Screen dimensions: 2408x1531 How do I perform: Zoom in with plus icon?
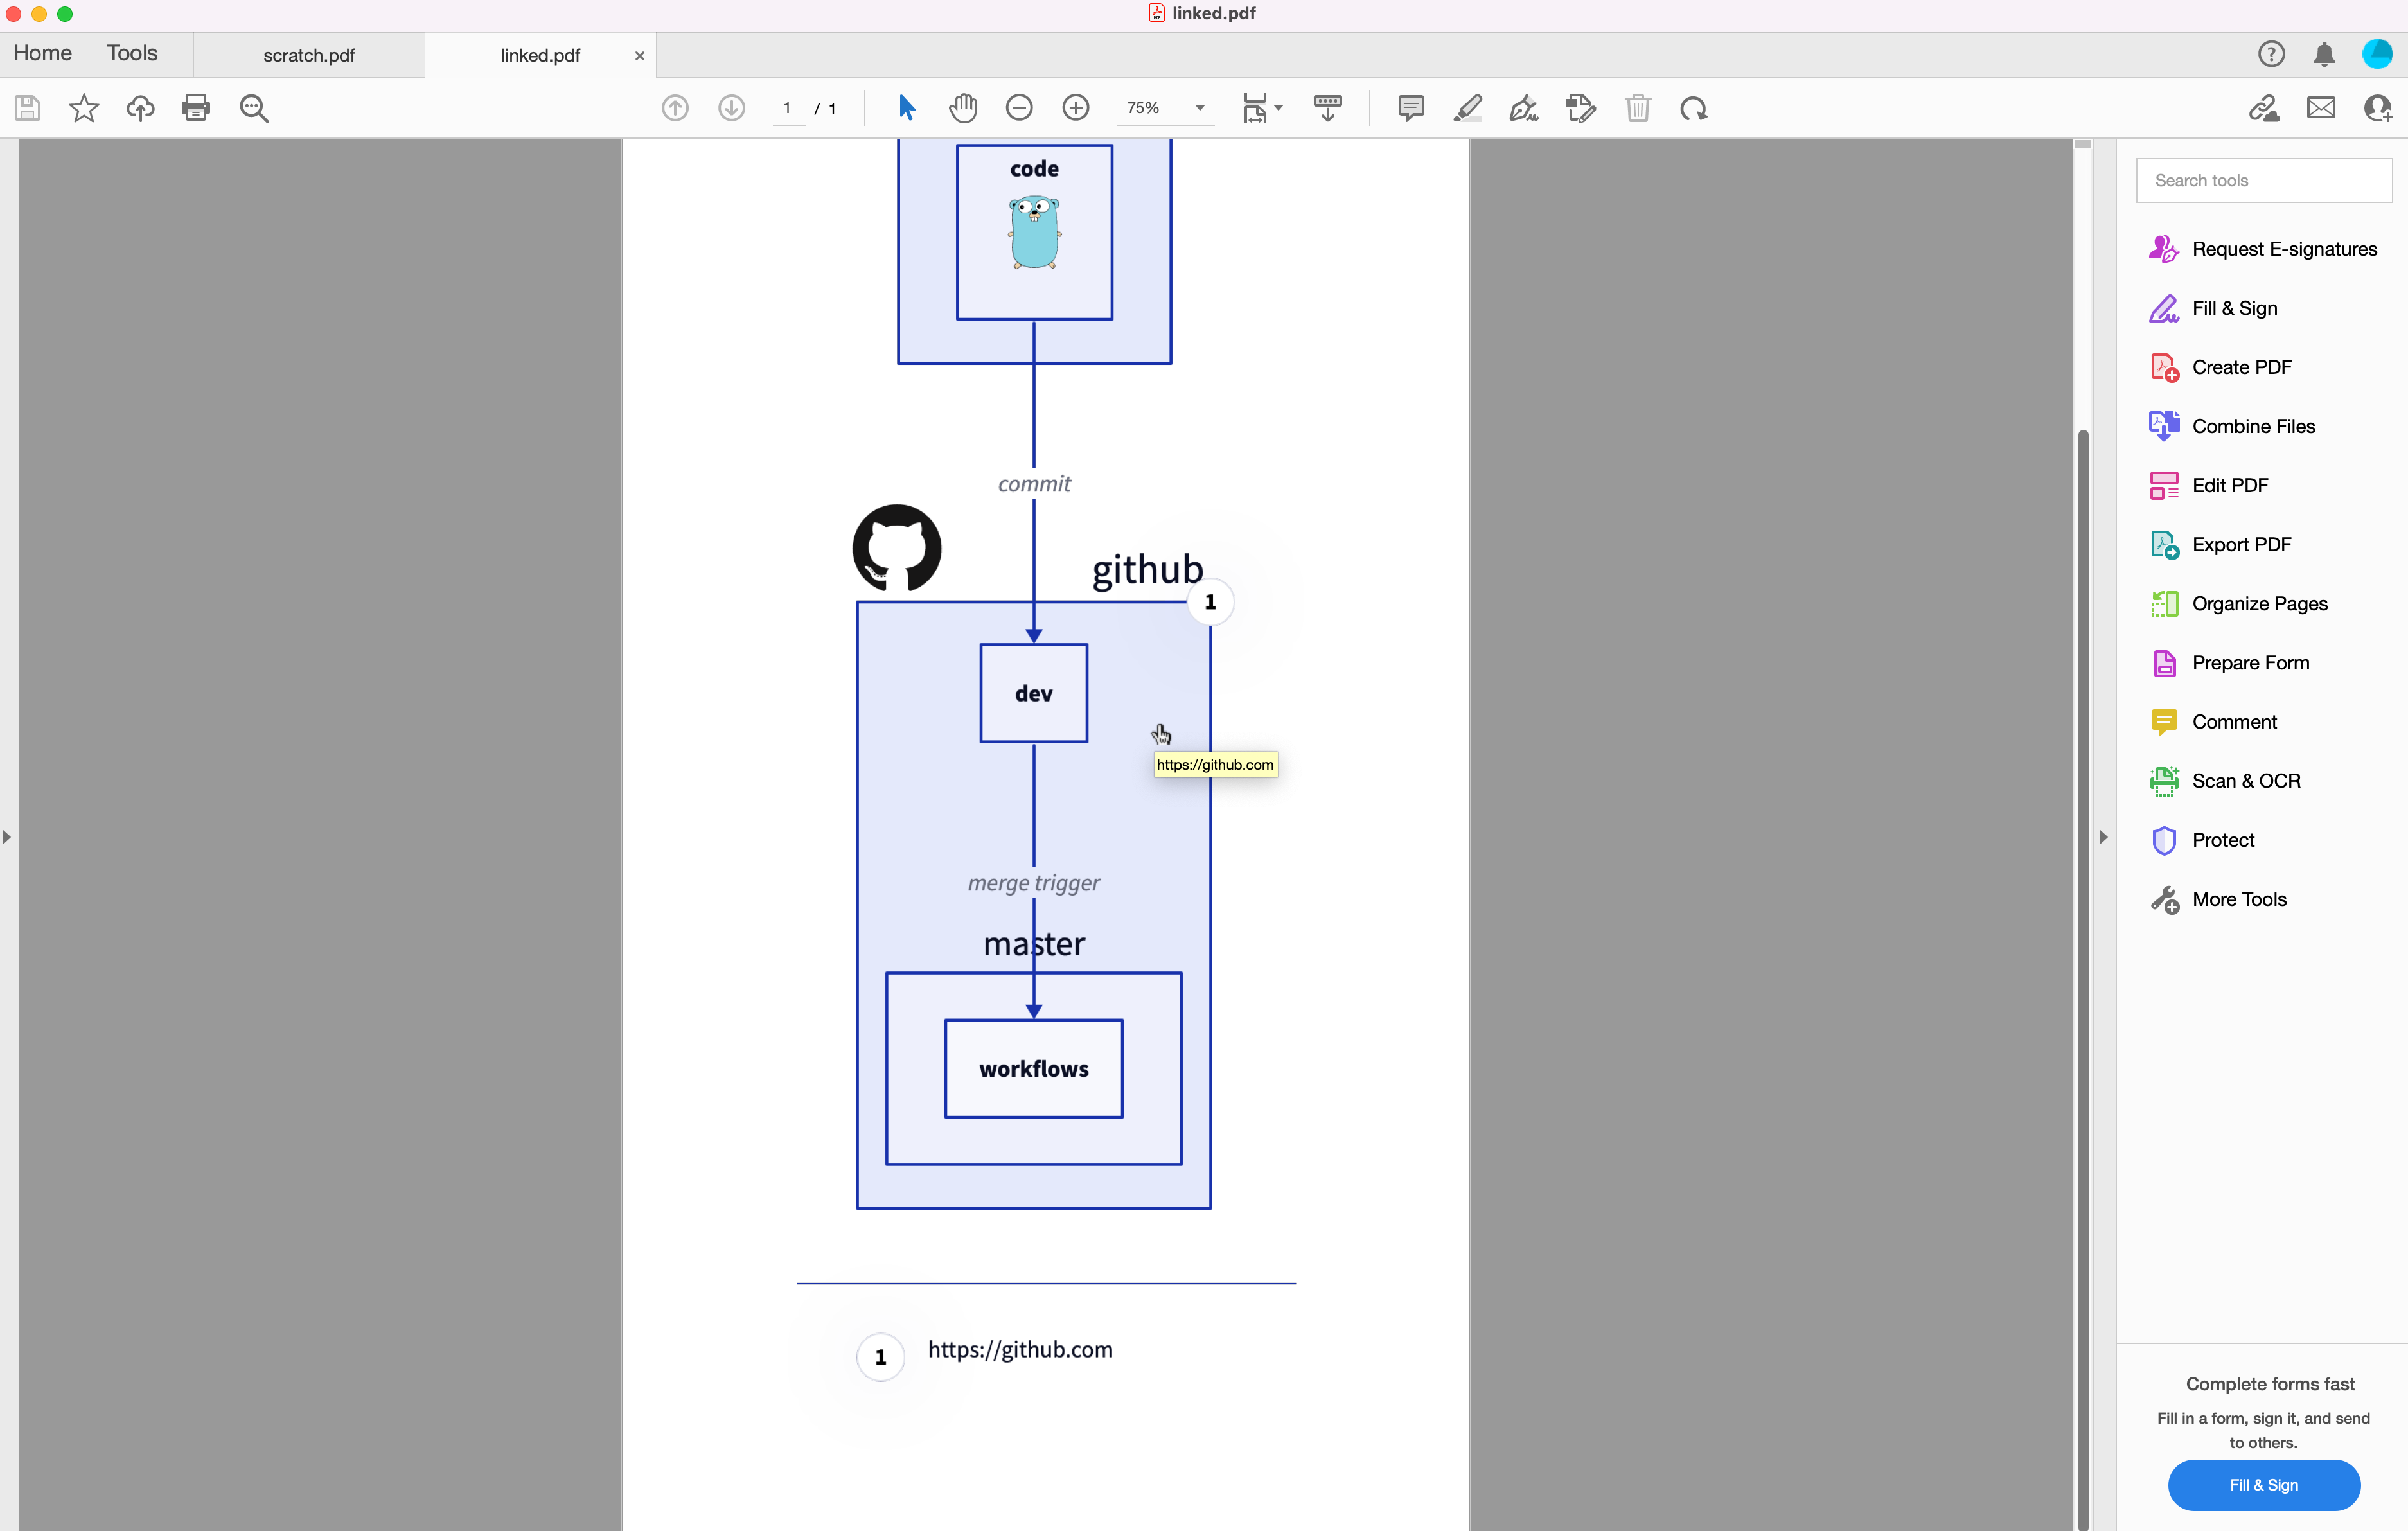[x=1076, y=108]
